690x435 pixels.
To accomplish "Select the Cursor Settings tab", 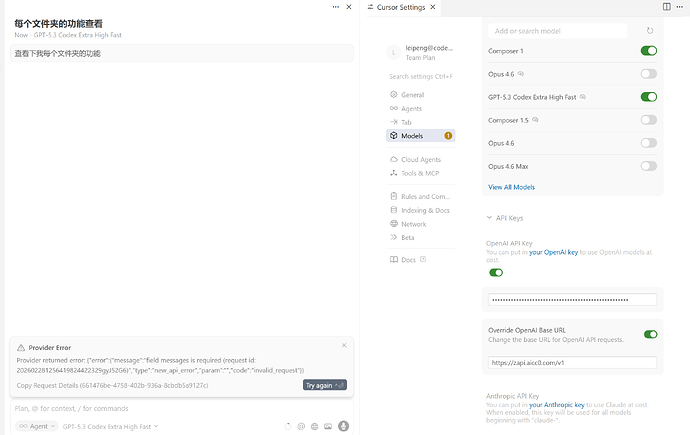I will (x=400, y=7).
